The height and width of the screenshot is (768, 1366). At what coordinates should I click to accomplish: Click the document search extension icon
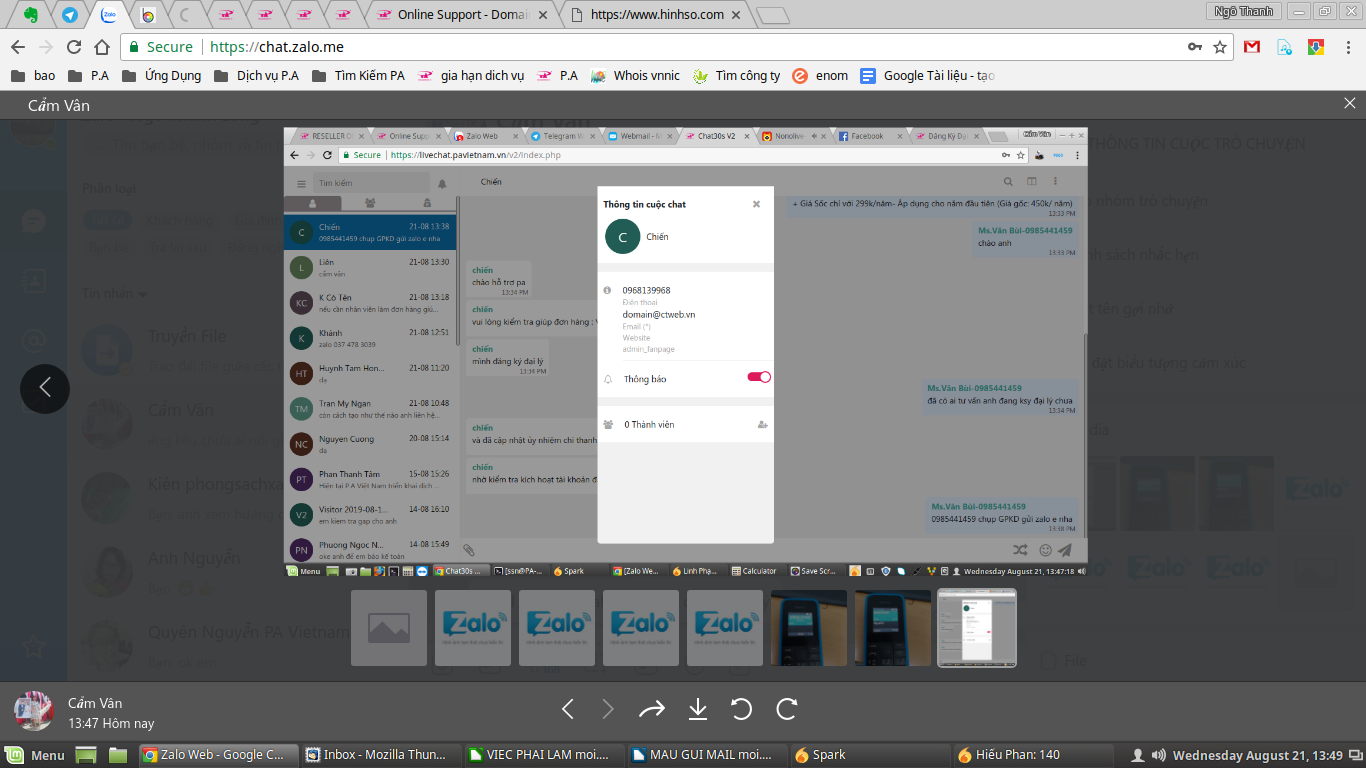pyautogui.click(x=1284, y=47)
